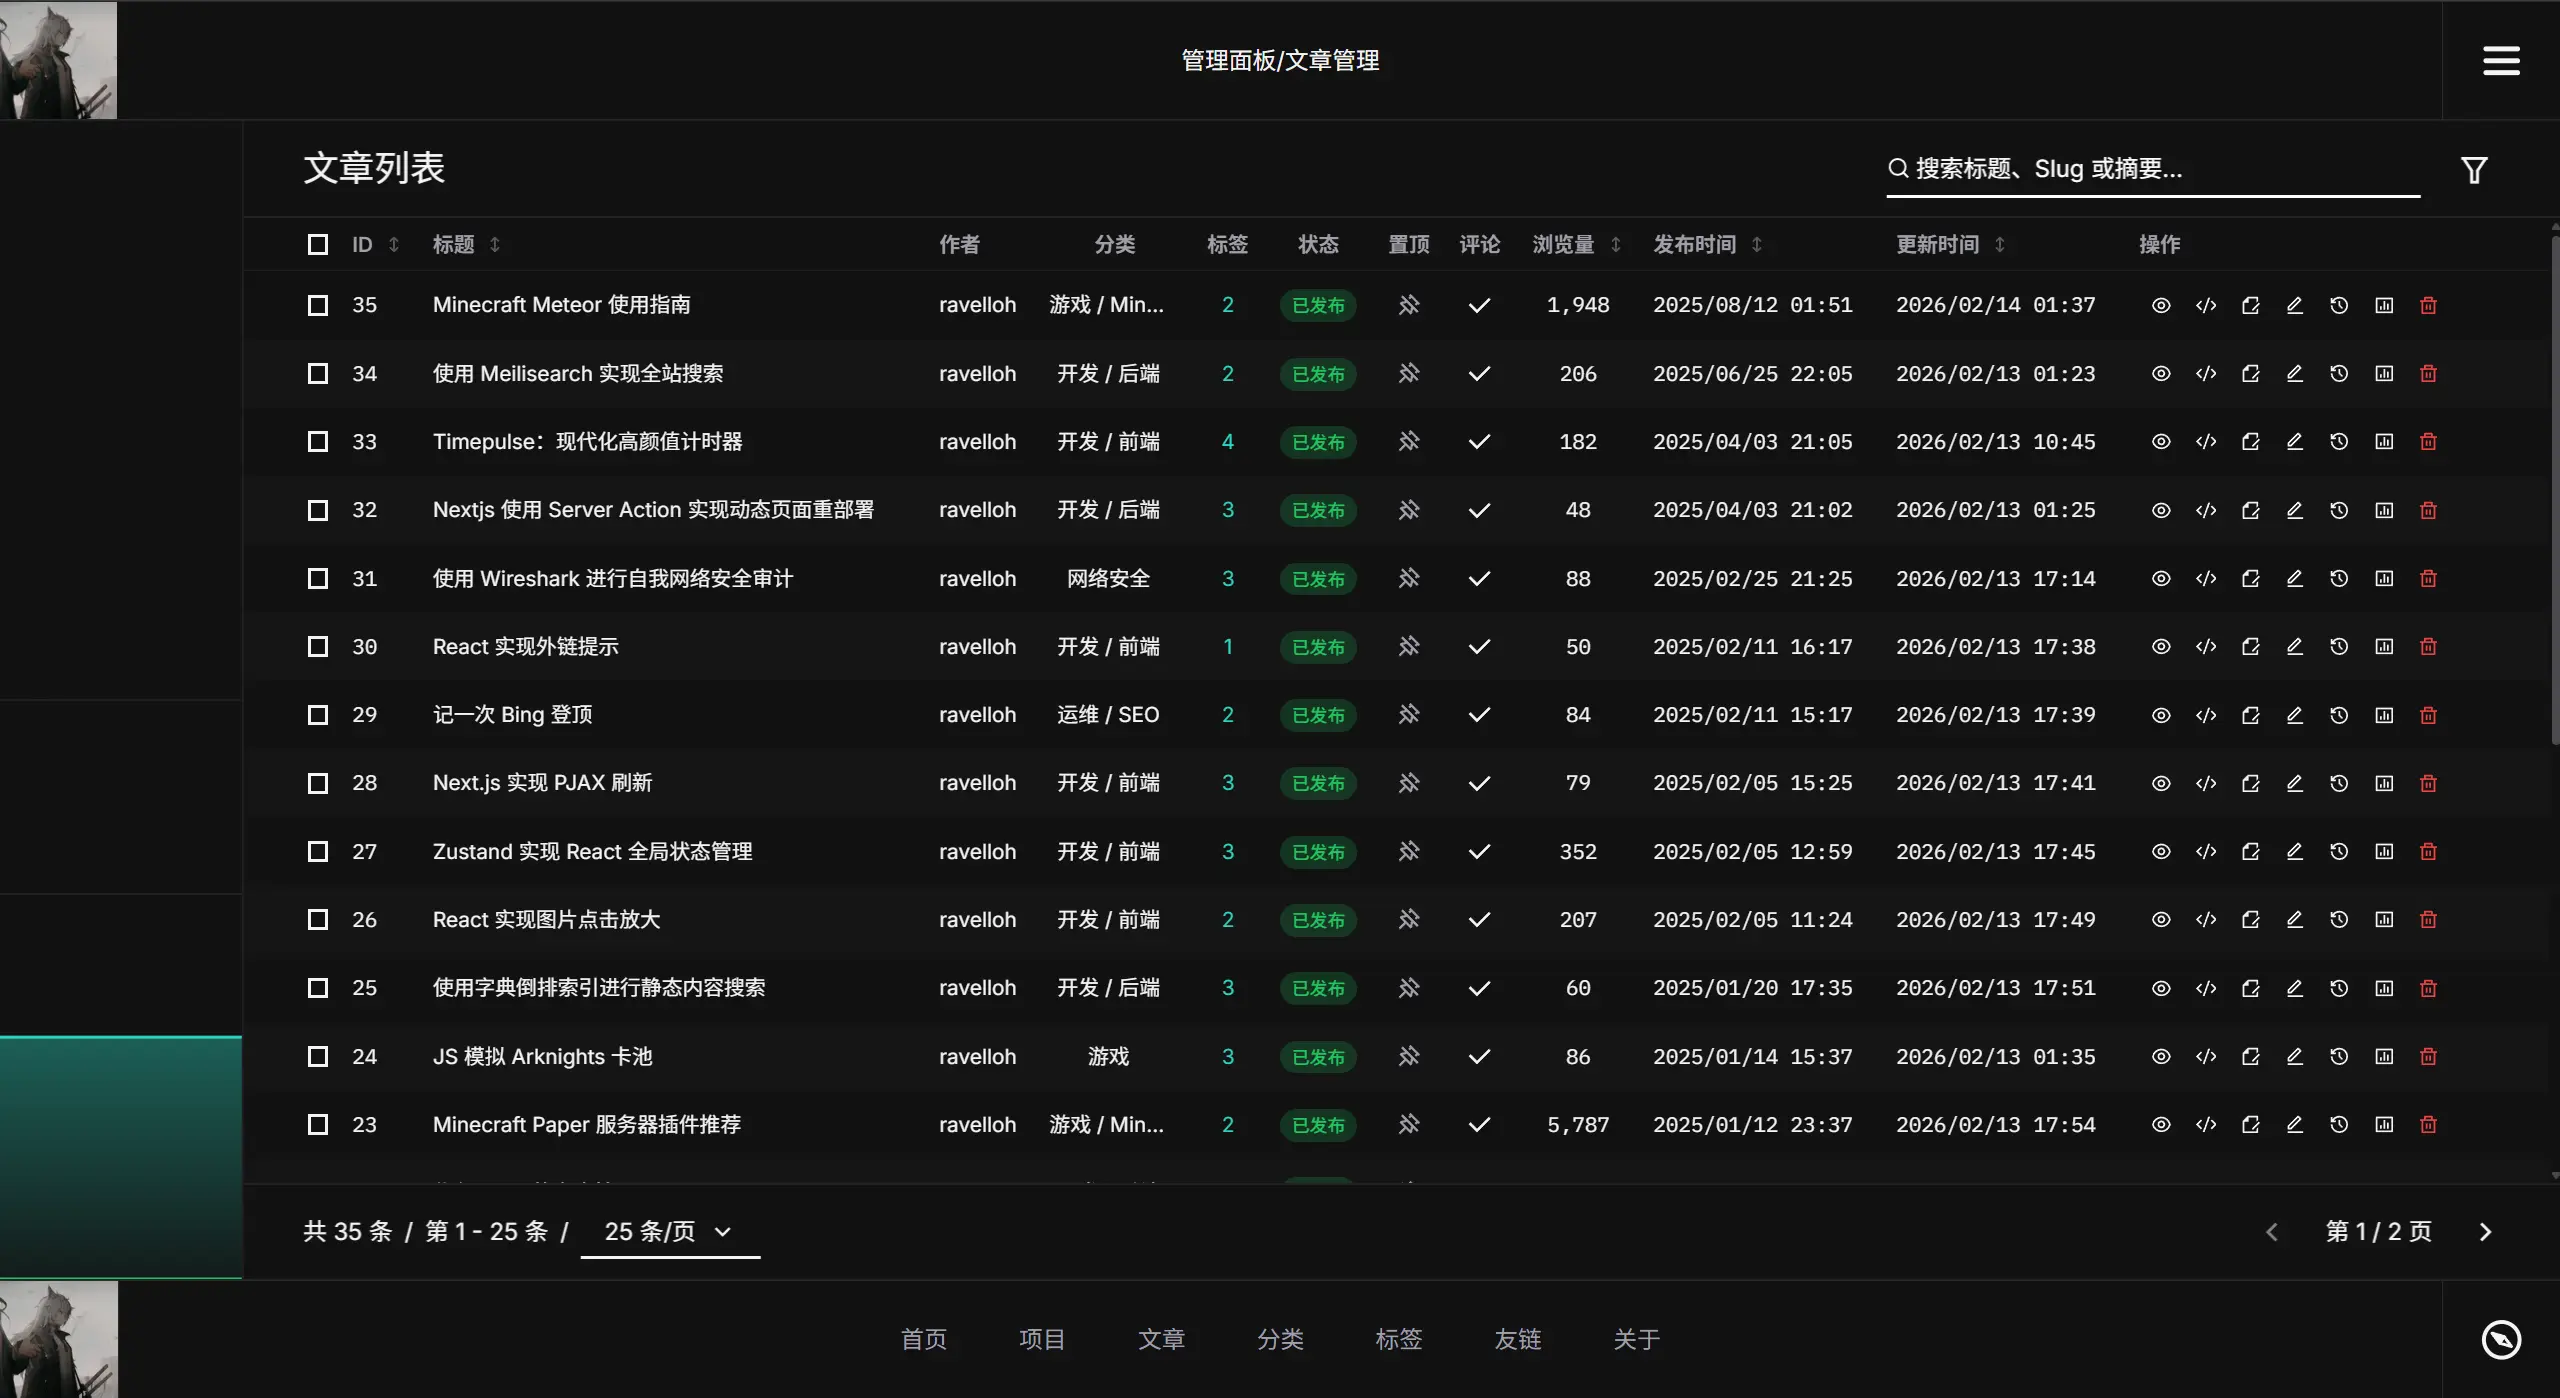Click the page-edit icon for article 29
Image resolution: width=2560 pixels, height=1398 pixels.
[2250, 715]
